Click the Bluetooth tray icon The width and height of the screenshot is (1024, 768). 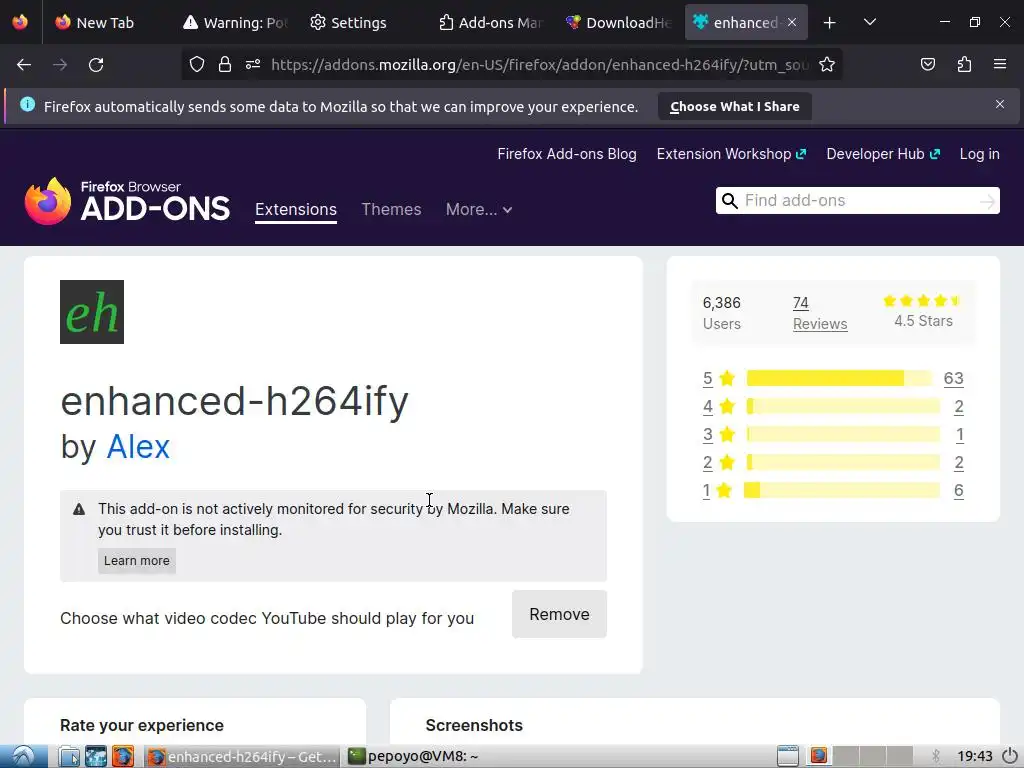click(x=936, y=756)
